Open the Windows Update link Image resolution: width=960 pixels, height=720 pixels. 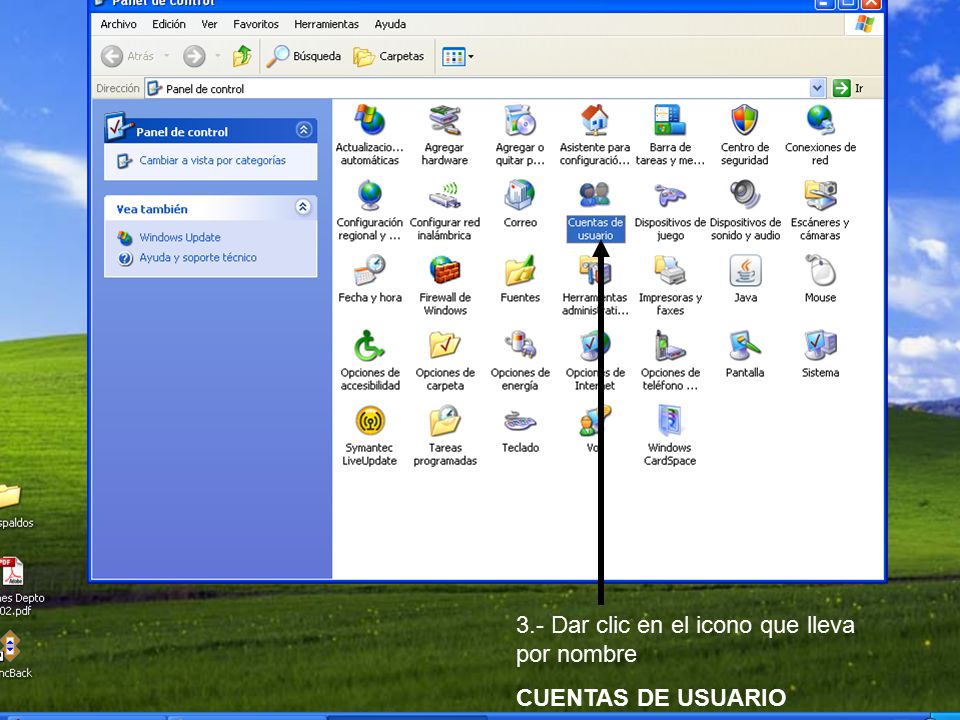tap(179, 238)
